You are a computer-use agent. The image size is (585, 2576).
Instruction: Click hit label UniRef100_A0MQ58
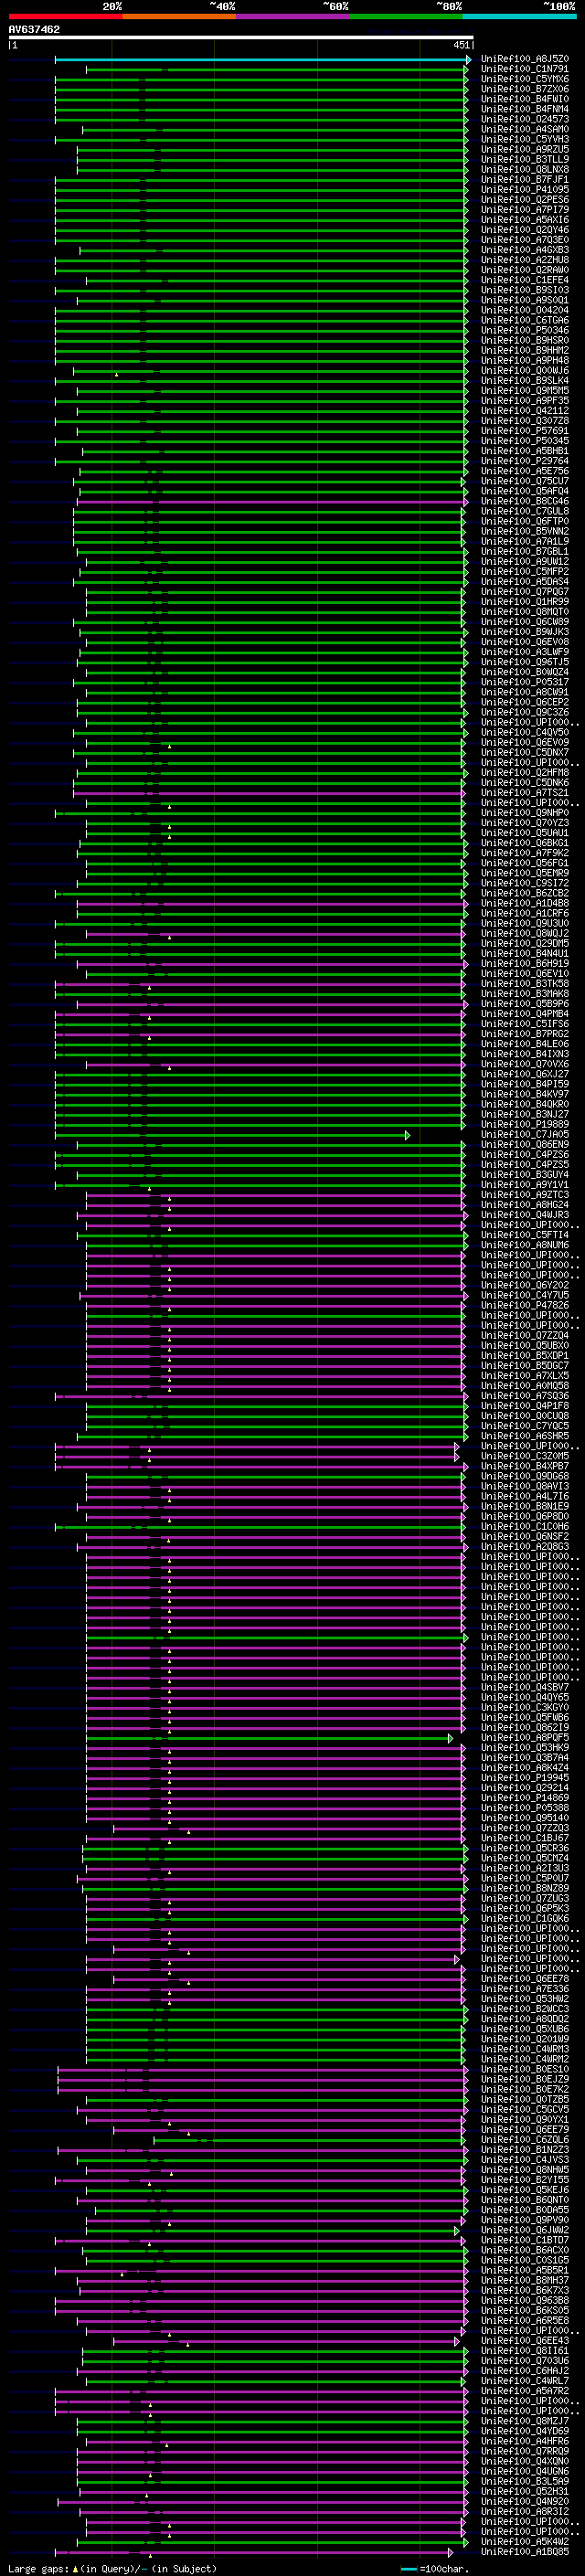click(x=525, y=1385)
